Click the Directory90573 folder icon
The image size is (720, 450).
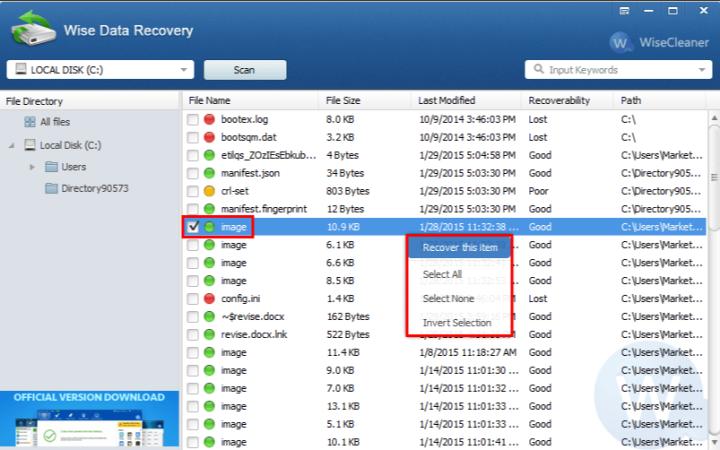click(51, 188)
